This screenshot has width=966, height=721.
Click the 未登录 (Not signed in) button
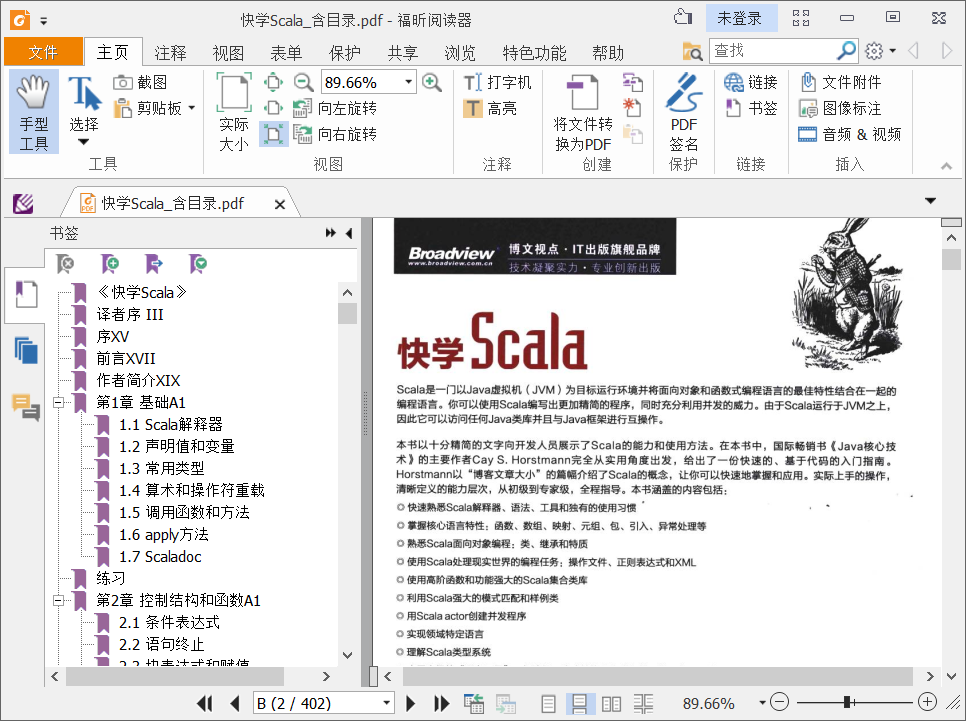click(x=741, y=18)
